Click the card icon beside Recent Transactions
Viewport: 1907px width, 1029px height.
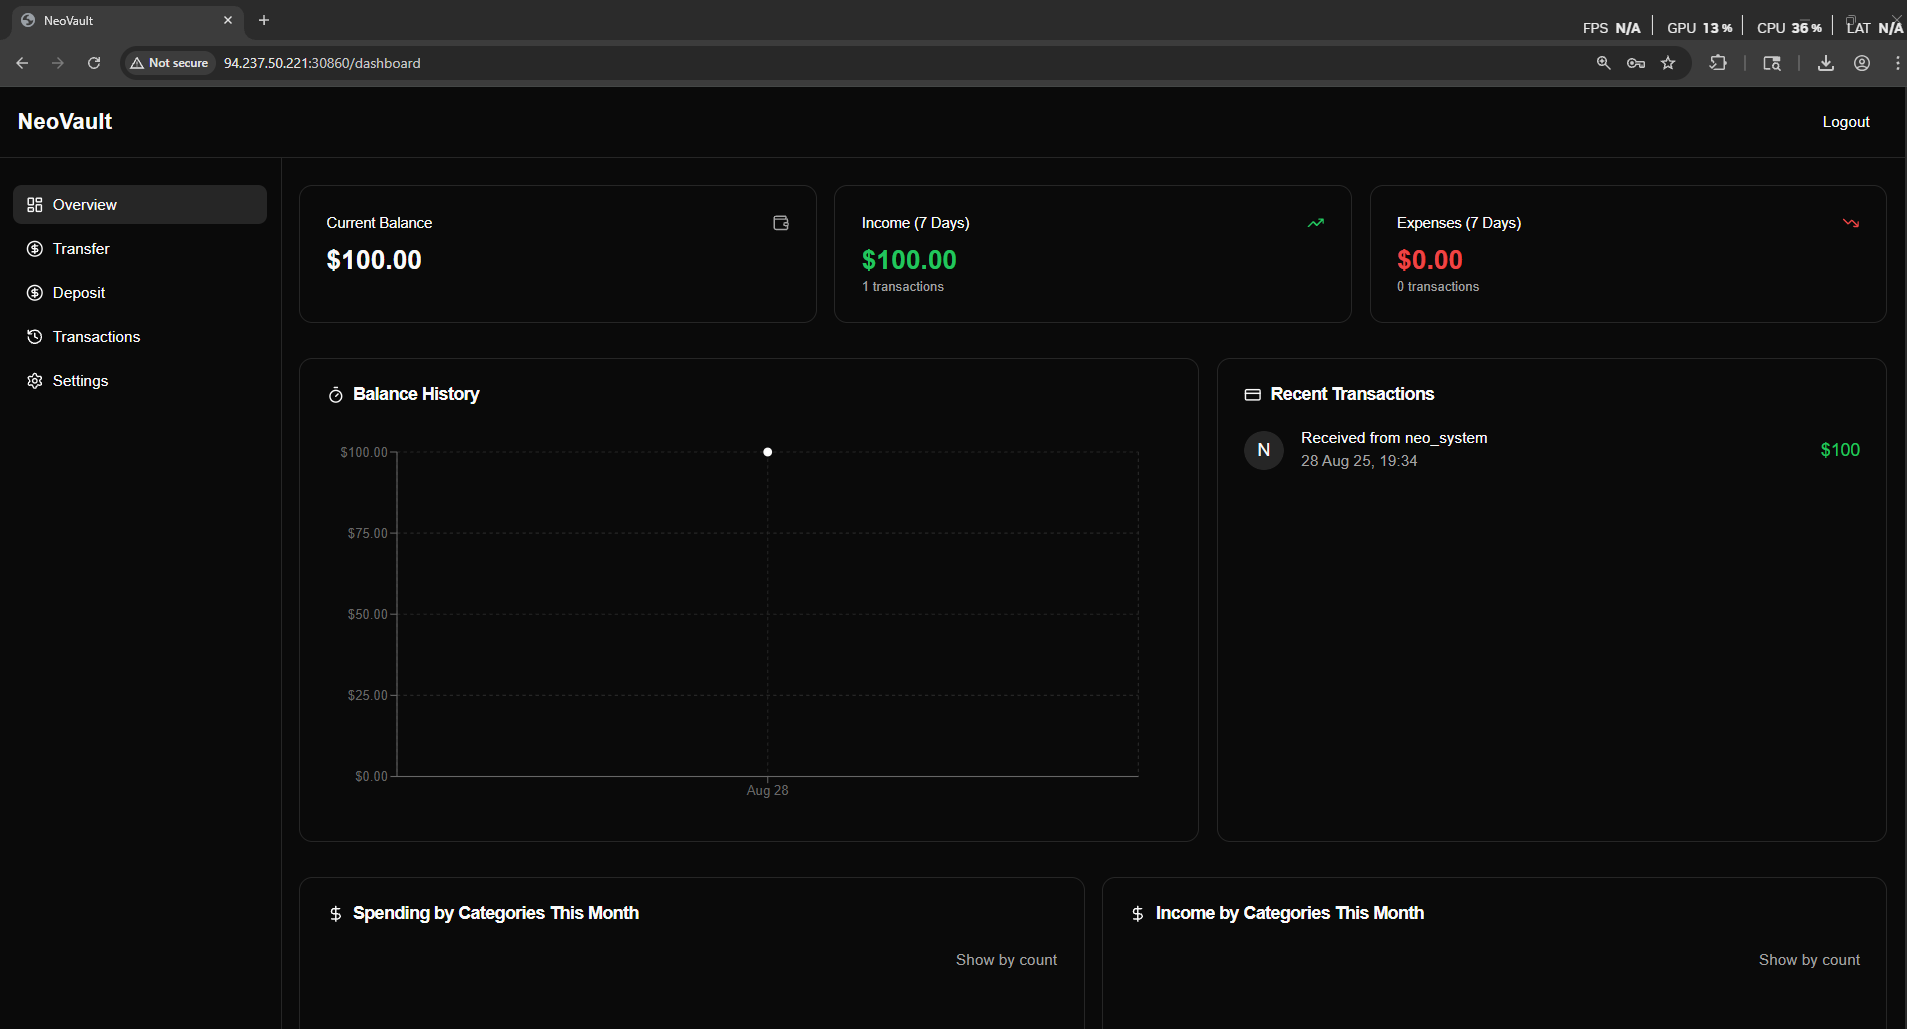1252,395
